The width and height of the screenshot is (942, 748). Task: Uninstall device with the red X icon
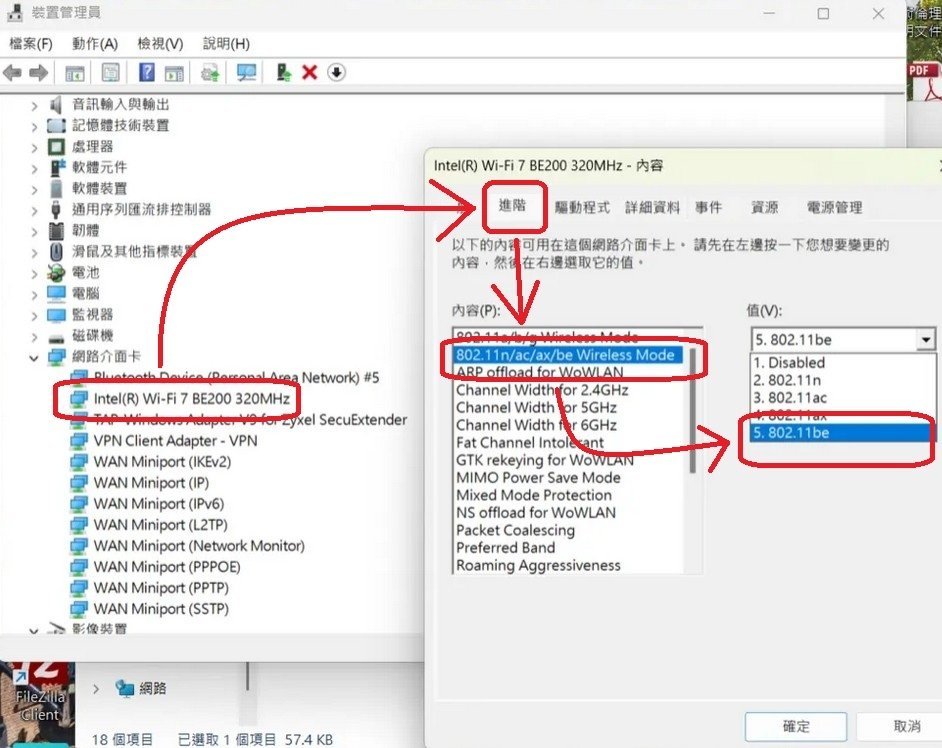[309, 73]
